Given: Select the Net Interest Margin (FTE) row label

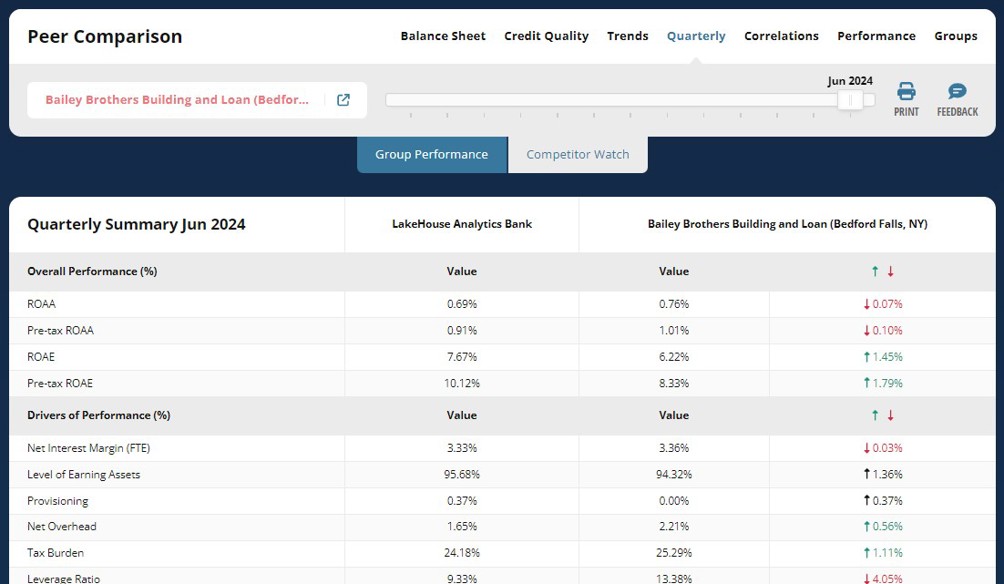Looking at the screenshot, I should point(88,448).
